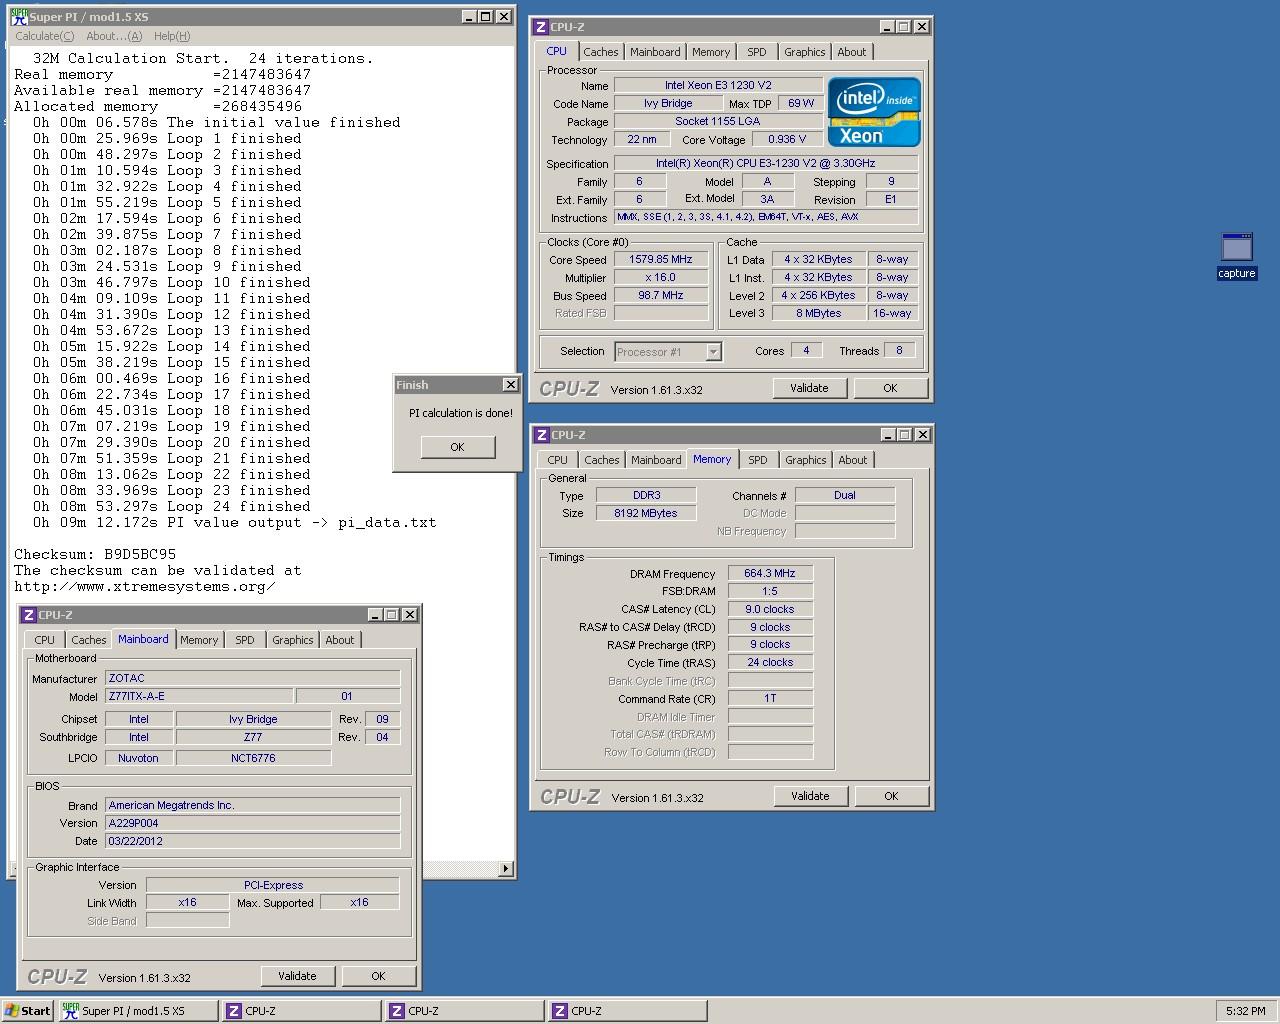
Task: Click the Intel Xeon E3 1230 V2 name field
Action: pos(718,86)
